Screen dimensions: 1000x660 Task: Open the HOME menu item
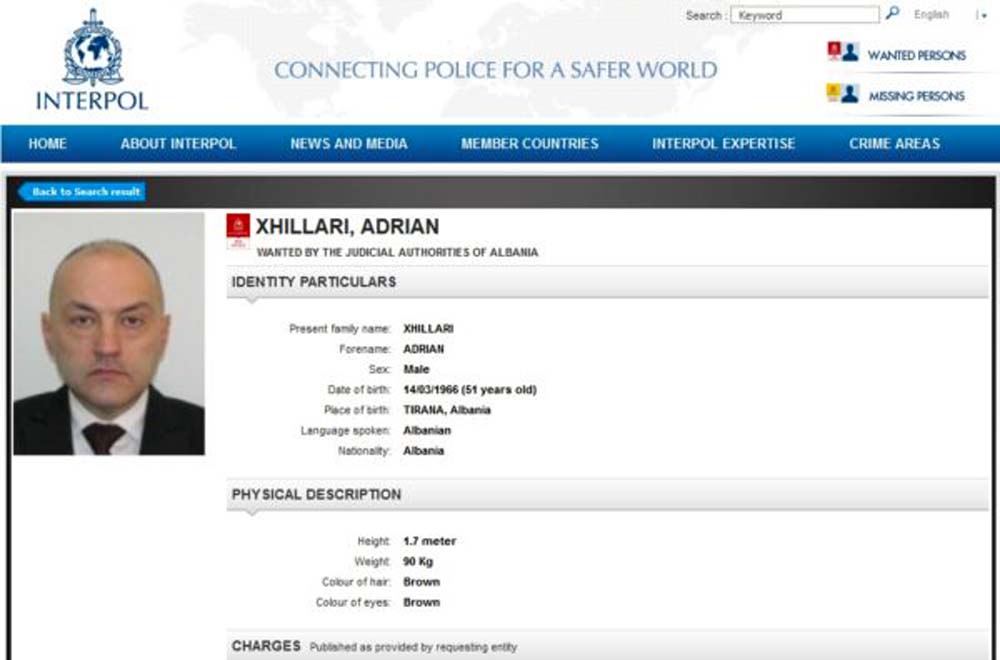pos(47,143)
